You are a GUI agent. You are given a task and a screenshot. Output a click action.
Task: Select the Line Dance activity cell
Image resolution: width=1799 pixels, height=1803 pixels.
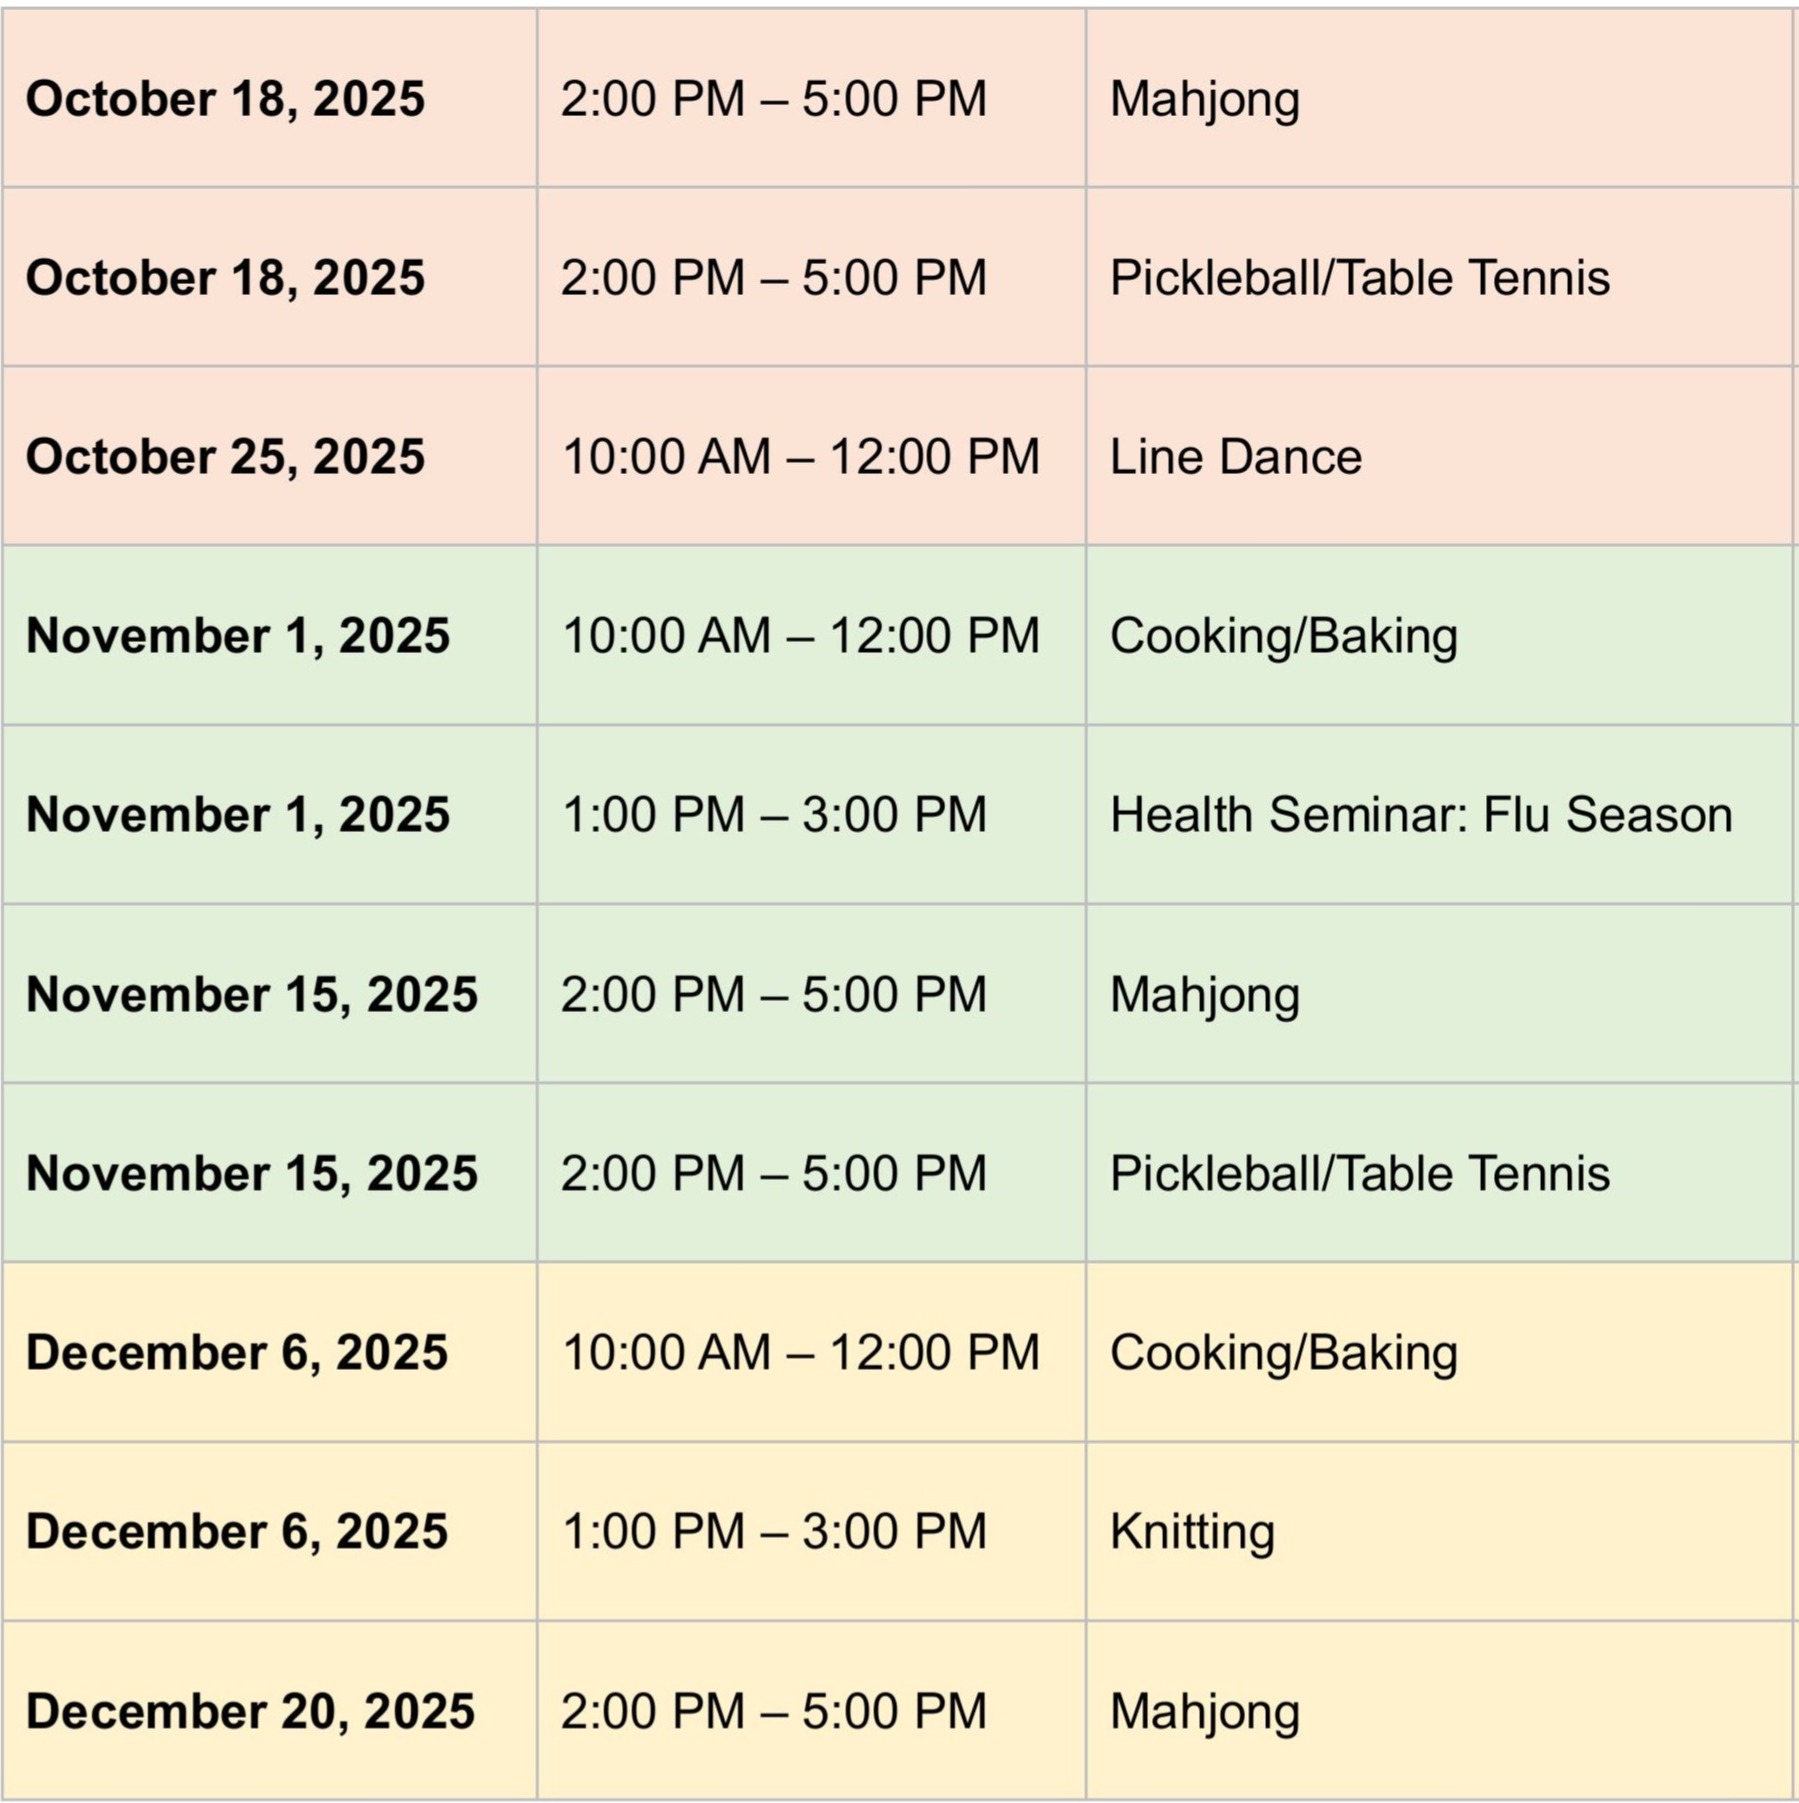[x=1236, y=457]
